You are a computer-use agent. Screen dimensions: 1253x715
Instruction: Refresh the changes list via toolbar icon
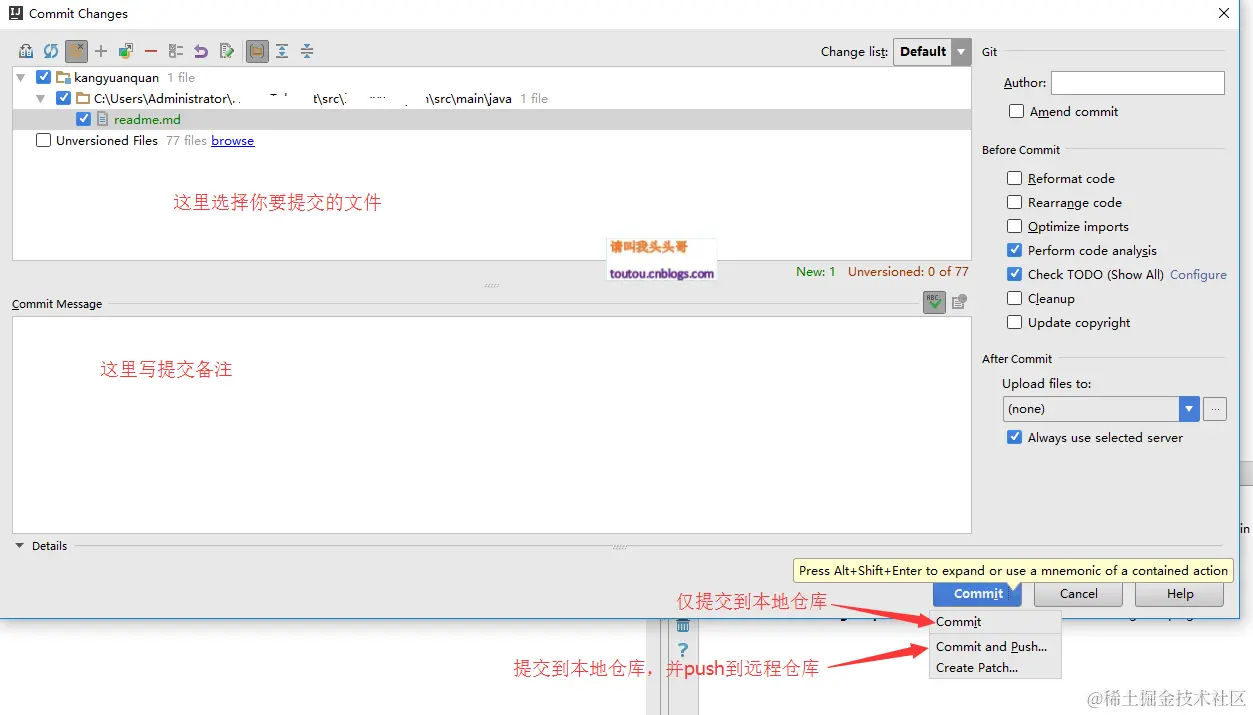[51, 50]
